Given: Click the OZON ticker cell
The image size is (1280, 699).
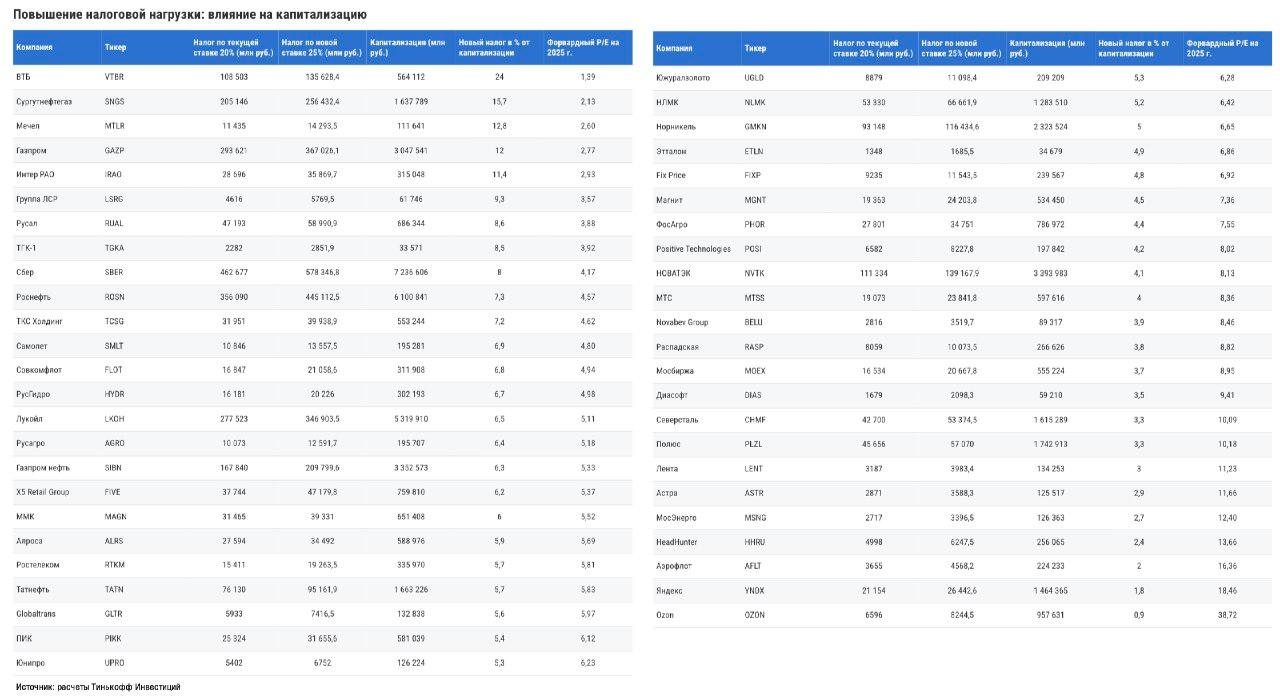Looking at the screenshot, I should point(755,615).
